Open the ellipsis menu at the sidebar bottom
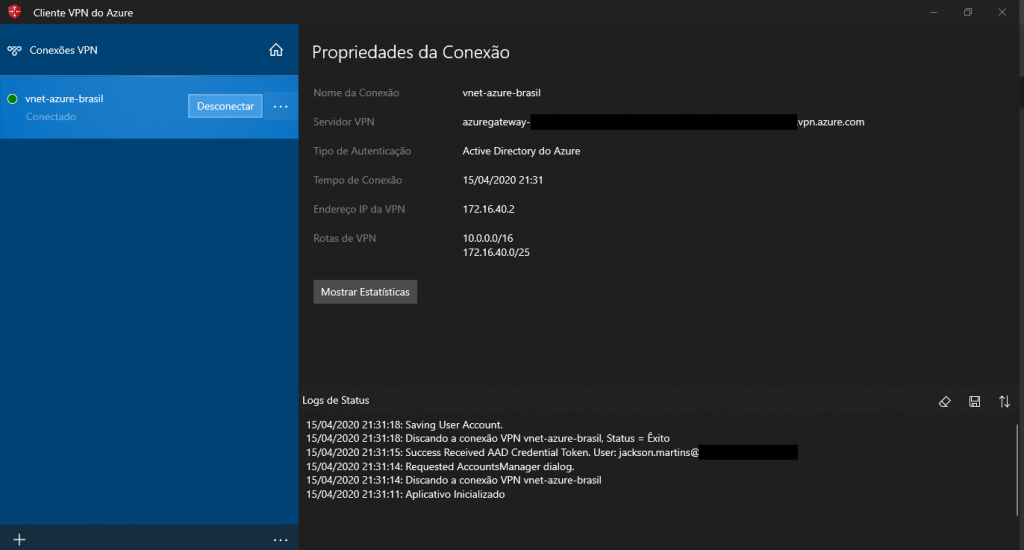 coord(280,539)
